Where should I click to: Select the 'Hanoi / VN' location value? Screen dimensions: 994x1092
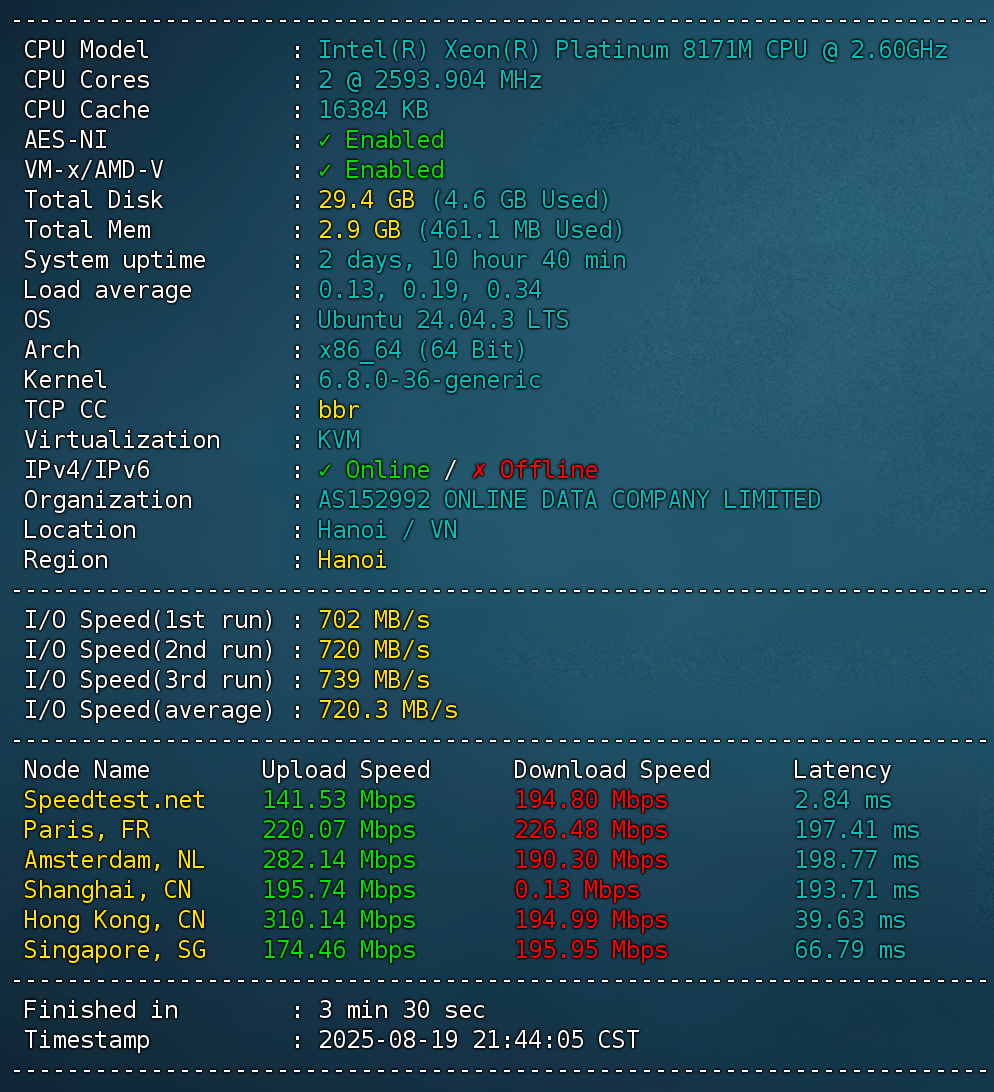pos(387,530)
